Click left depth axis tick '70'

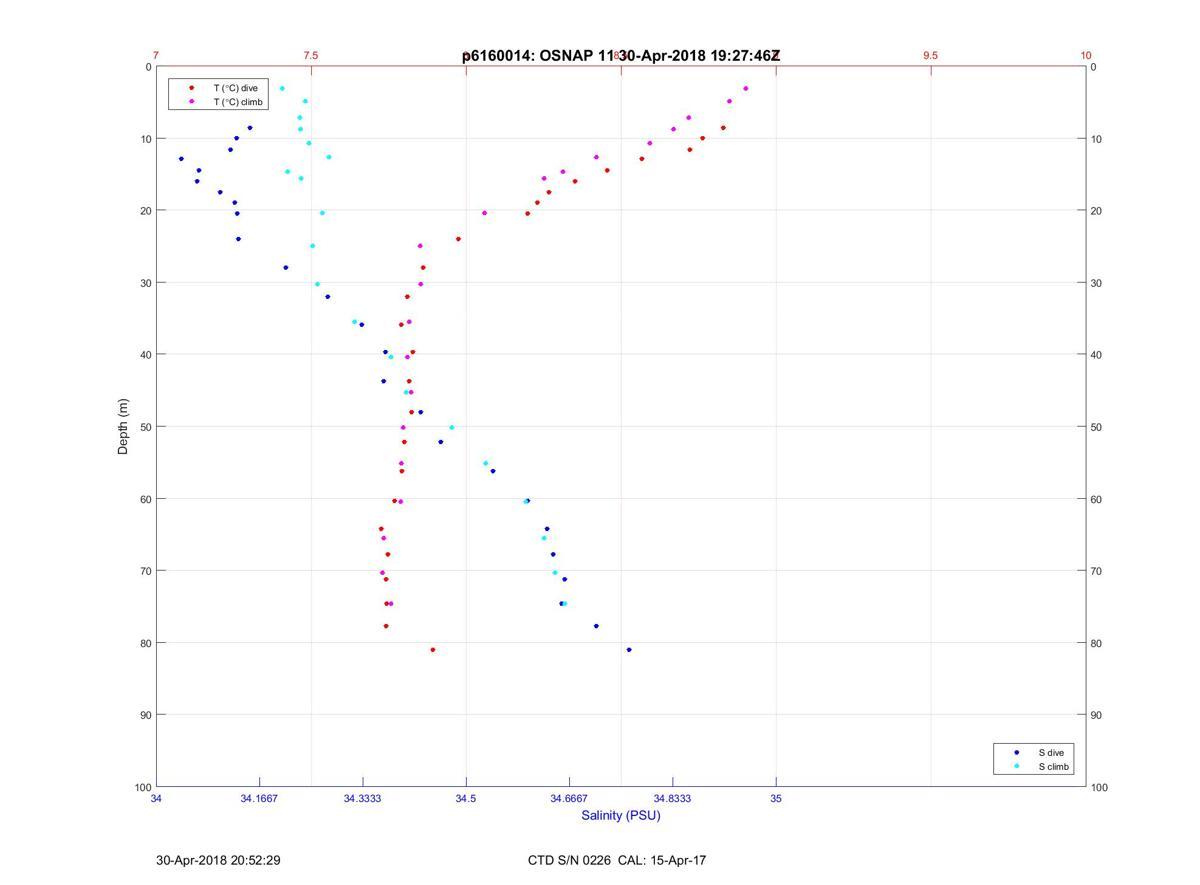tap(146, 571)
